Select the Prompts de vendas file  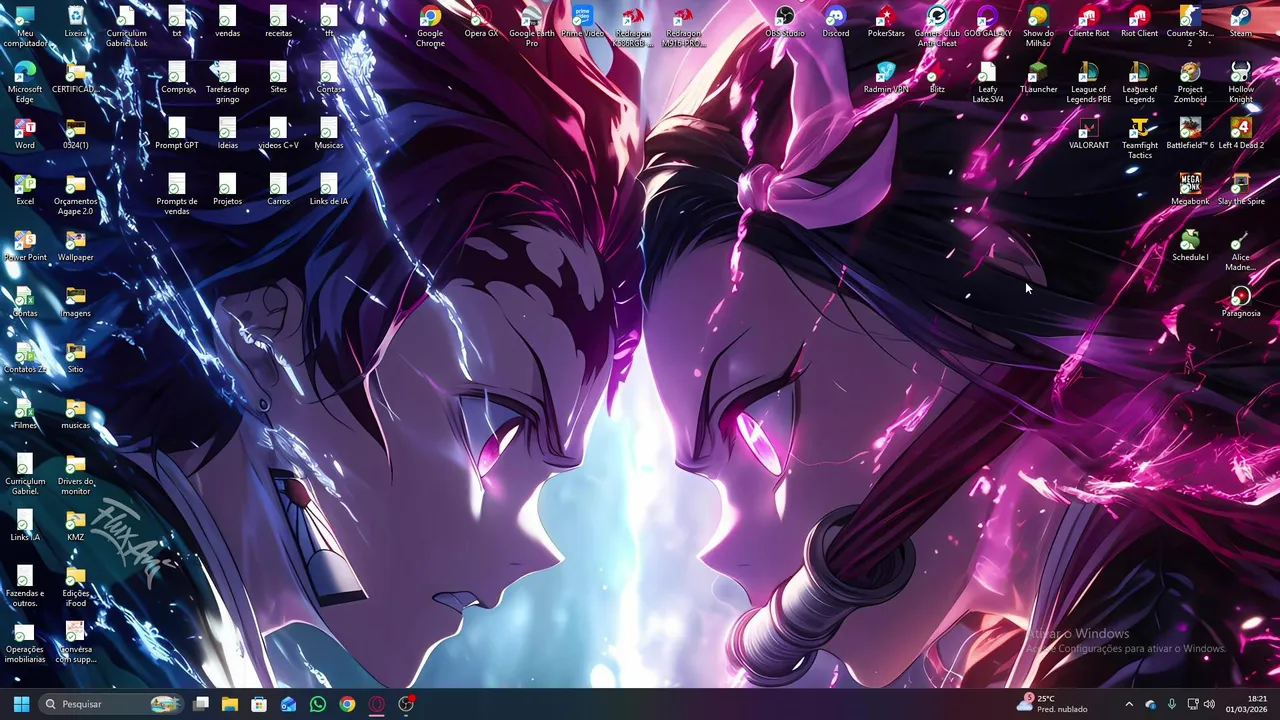coord(177,195)
